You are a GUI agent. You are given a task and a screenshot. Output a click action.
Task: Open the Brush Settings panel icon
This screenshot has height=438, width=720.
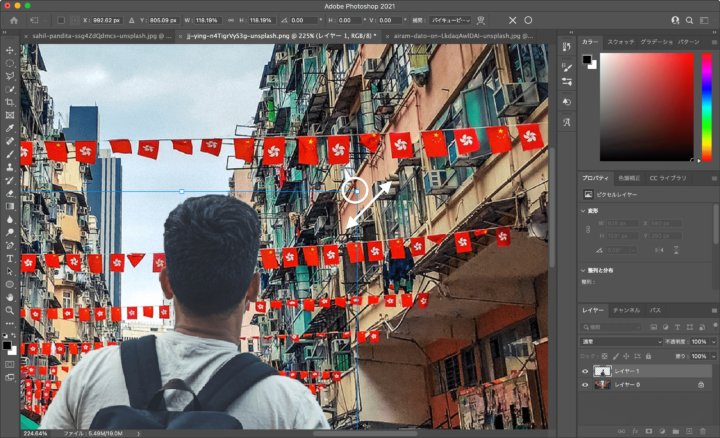click(x=567, y=67)
